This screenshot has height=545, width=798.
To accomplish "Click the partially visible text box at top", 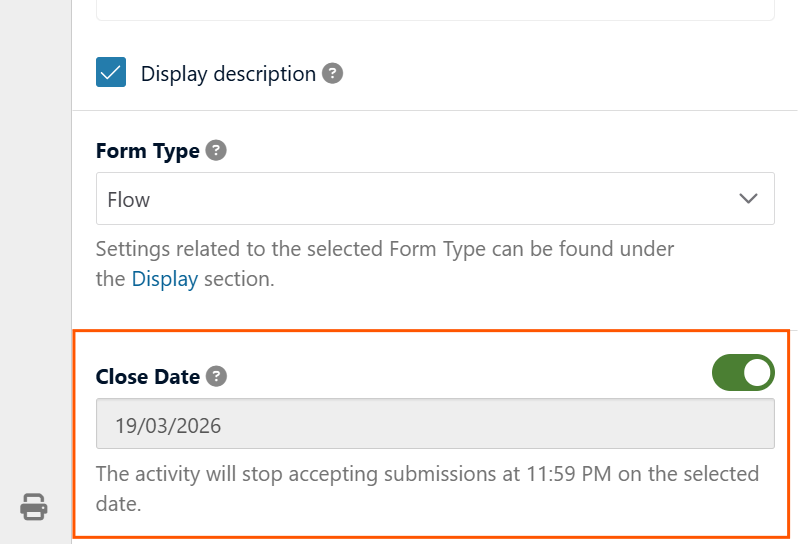I will click(x=434, y=10).
